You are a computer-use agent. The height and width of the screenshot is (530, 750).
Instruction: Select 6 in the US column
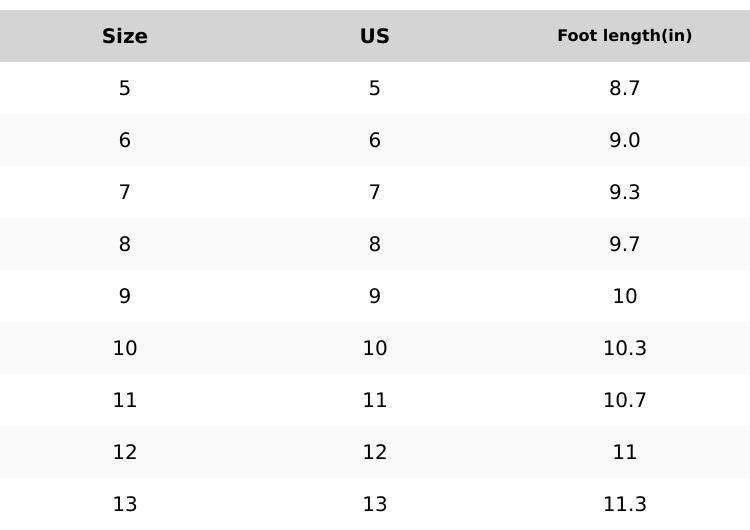coord(375,141)
